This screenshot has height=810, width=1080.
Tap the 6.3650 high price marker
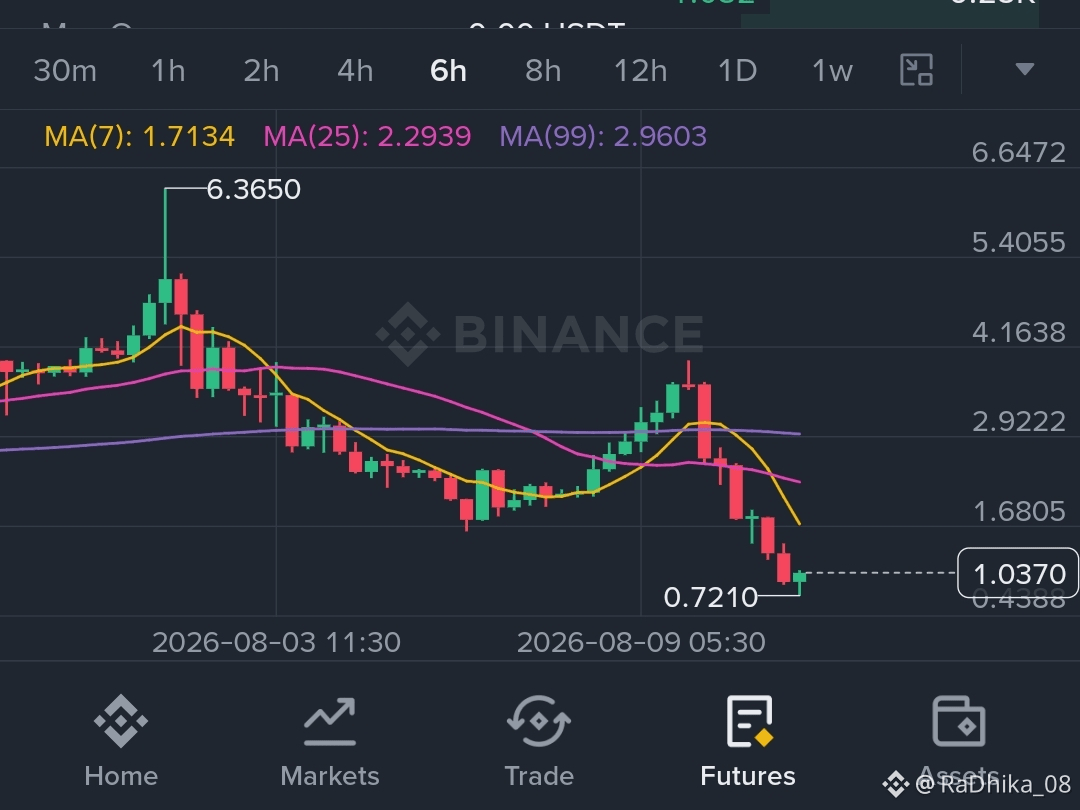pyautogui.click(x=253, y=189)
